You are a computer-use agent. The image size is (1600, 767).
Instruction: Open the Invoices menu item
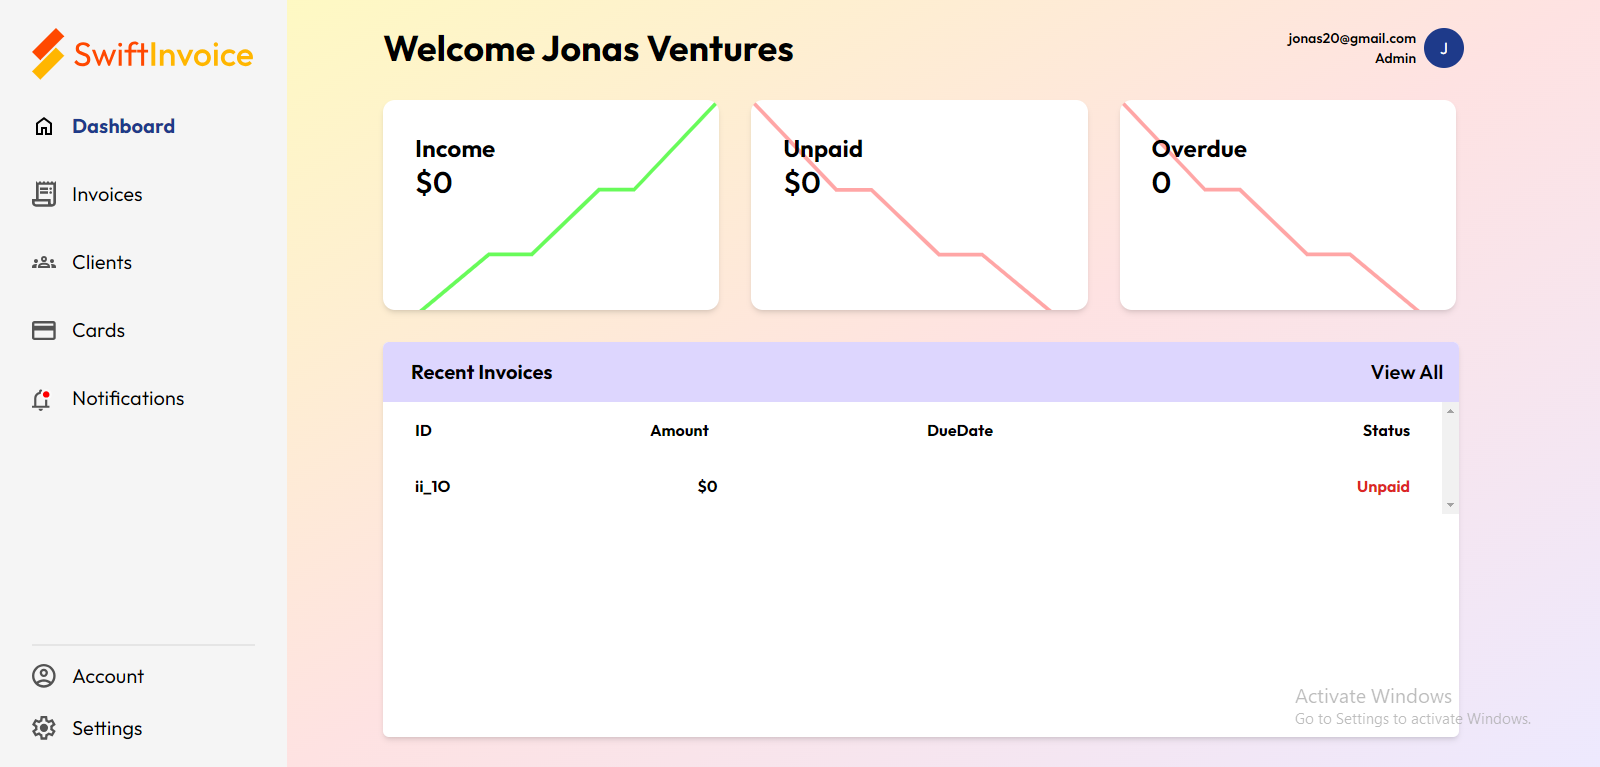tap(107, 195)
